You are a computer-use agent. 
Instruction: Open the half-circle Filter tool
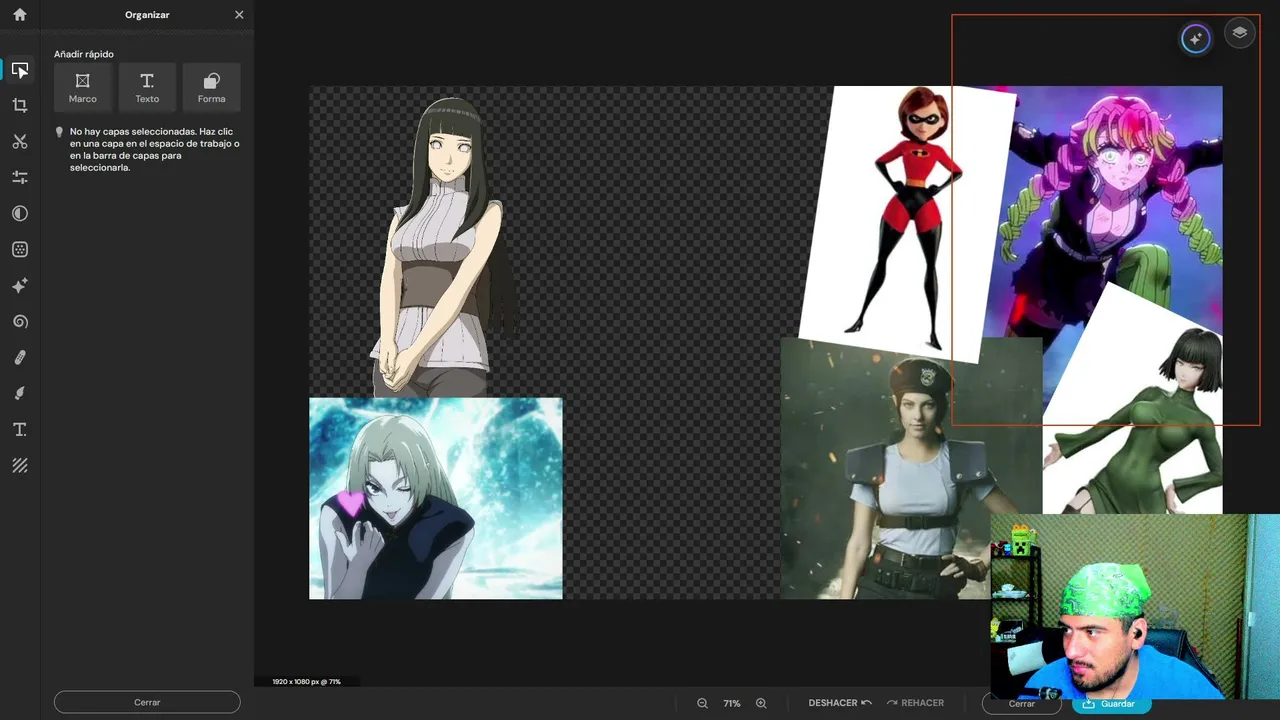point(20,213)
